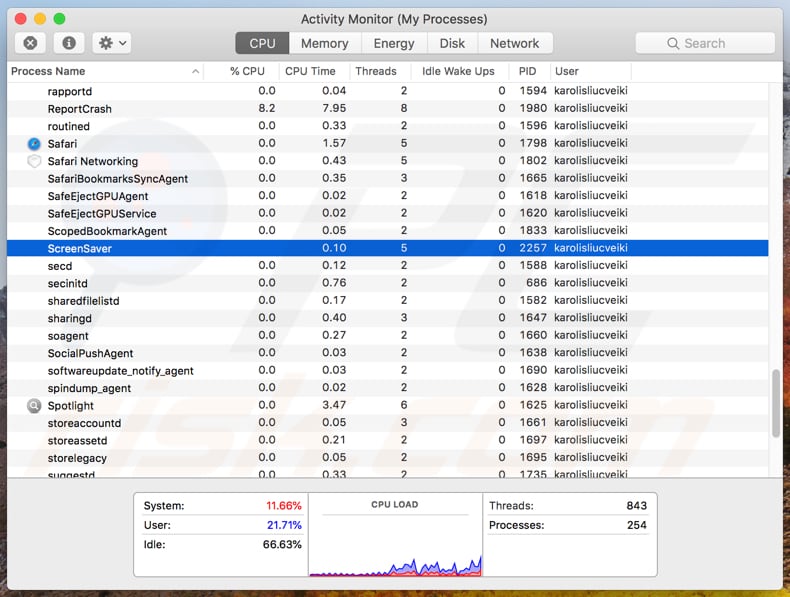Select the softwareupdate_notify_agent process
The width and height of the screenshot is (790, 597).
click(120, 371)
